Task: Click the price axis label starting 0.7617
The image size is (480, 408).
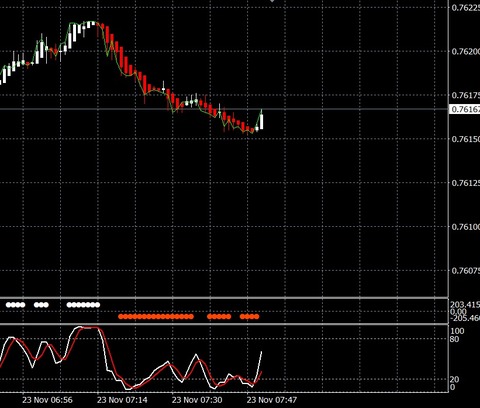Action: coord(466,95)
